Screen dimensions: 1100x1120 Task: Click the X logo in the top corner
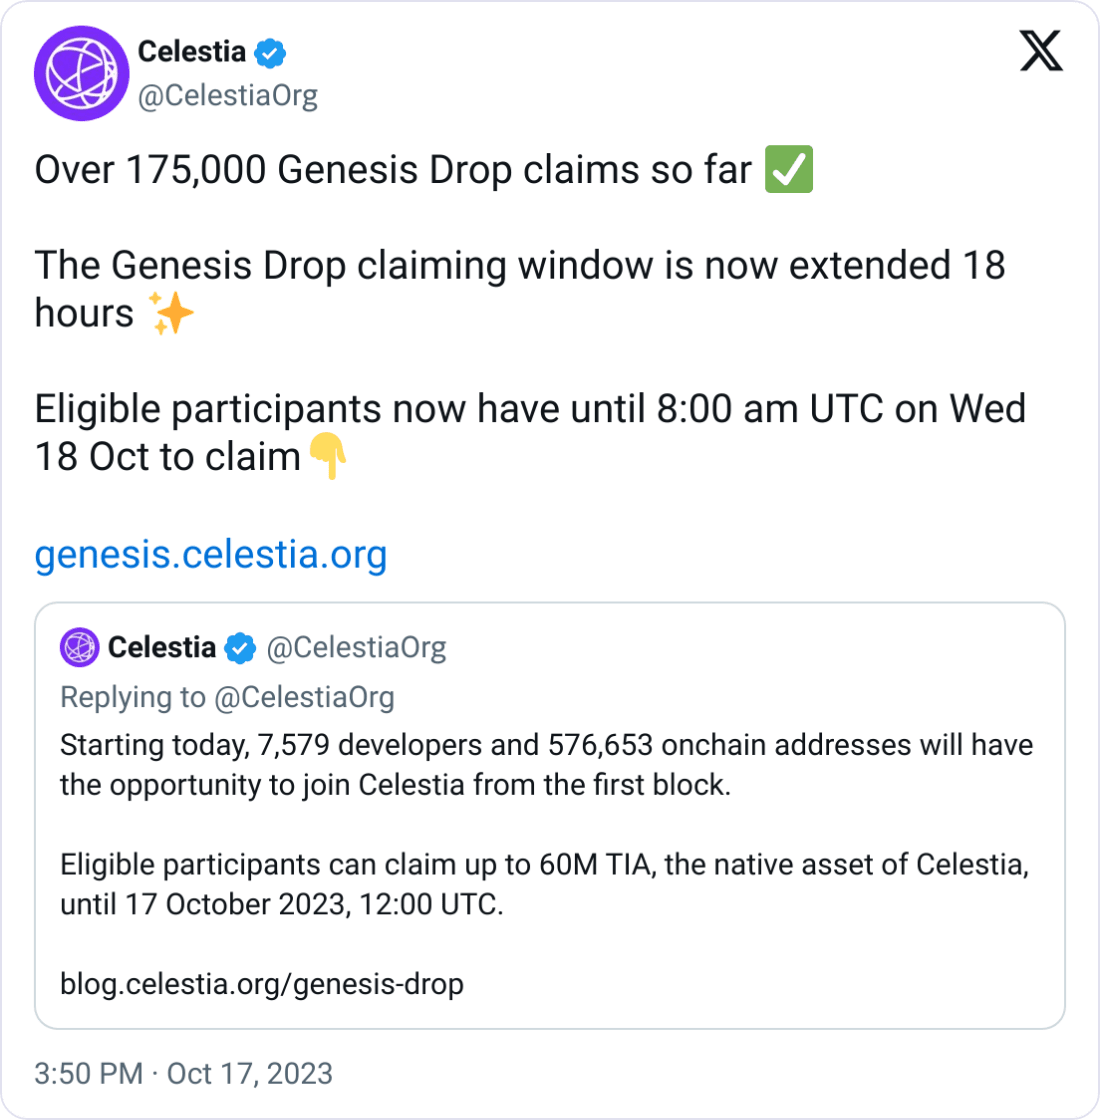pyautogui.click(x=1041, y=51)
